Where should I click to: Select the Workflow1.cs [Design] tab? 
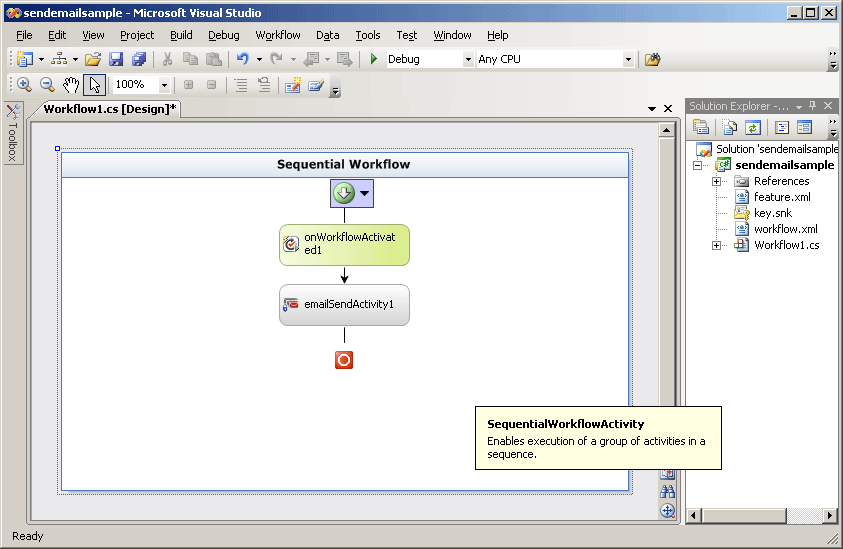tap(110, 109)
